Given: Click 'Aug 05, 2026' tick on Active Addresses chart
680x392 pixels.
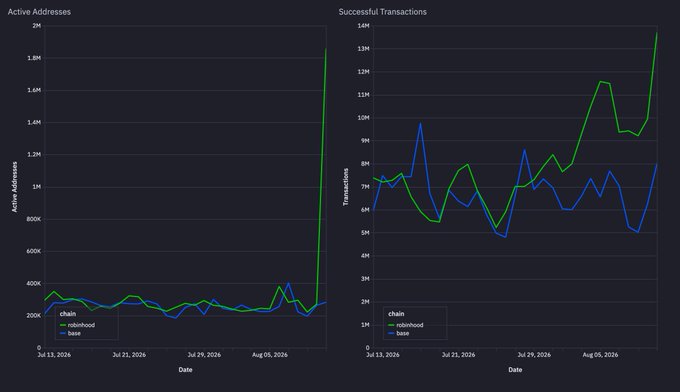Looking at the screenshot, I should pyautogui.click(x=270, y=355).
